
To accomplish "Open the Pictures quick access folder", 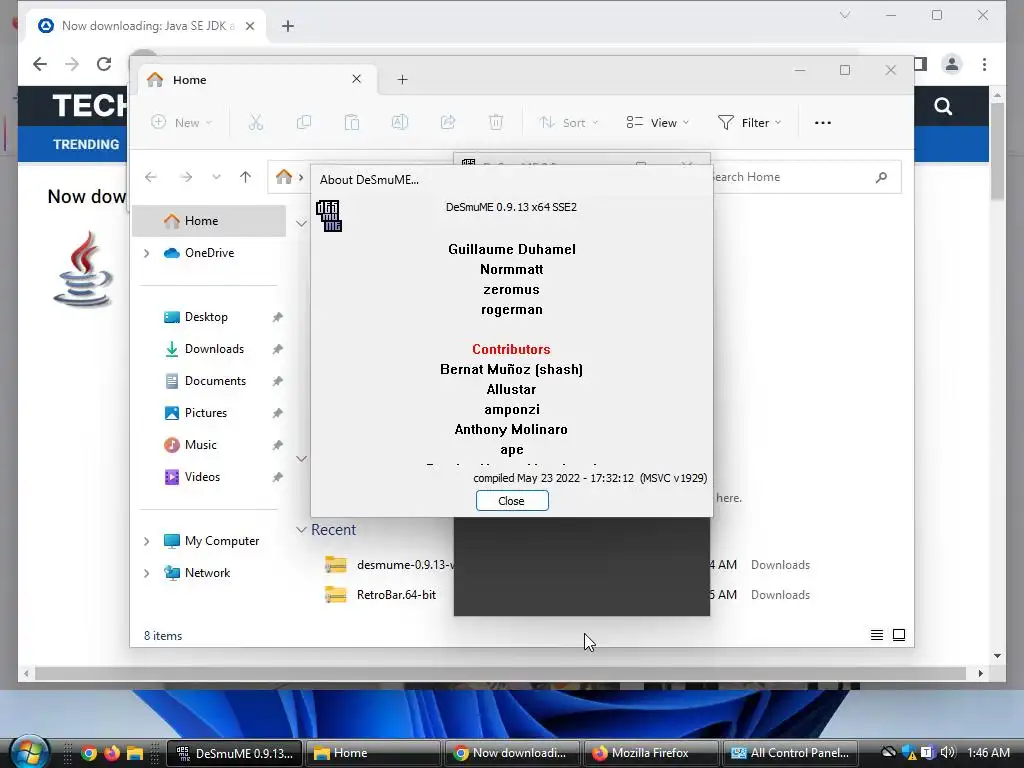I will click(x=205, y=413).
